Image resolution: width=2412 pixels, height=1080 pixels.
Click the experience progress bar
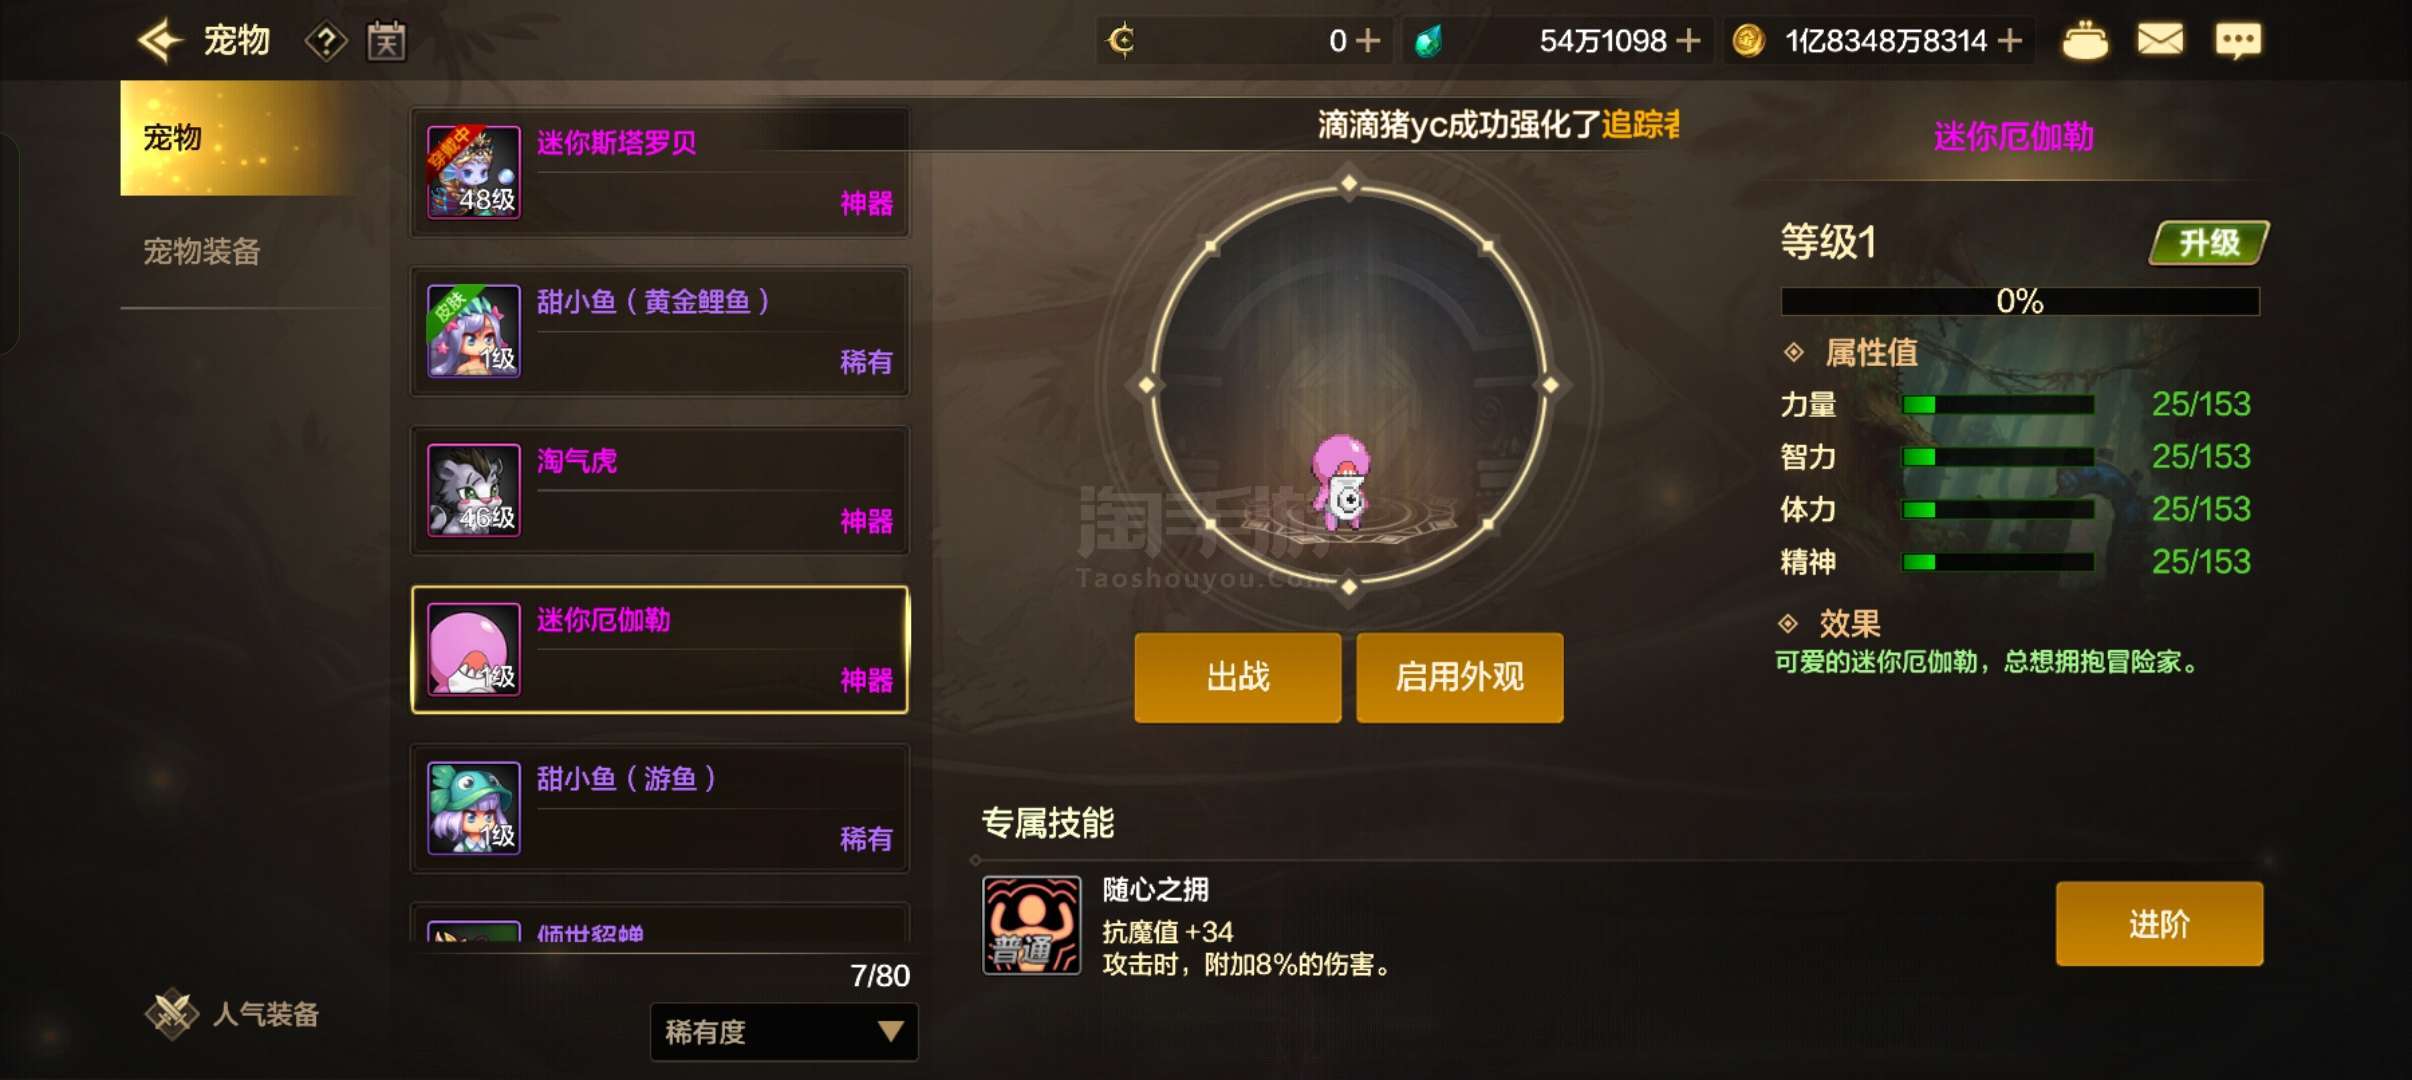pos(2020,301)
